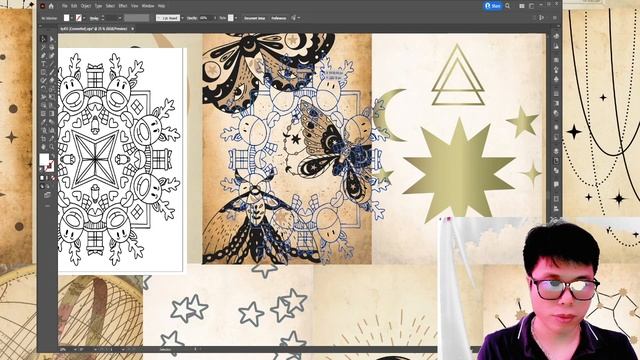
Task: Click the control bar fill color swatch
Action: 67,18
